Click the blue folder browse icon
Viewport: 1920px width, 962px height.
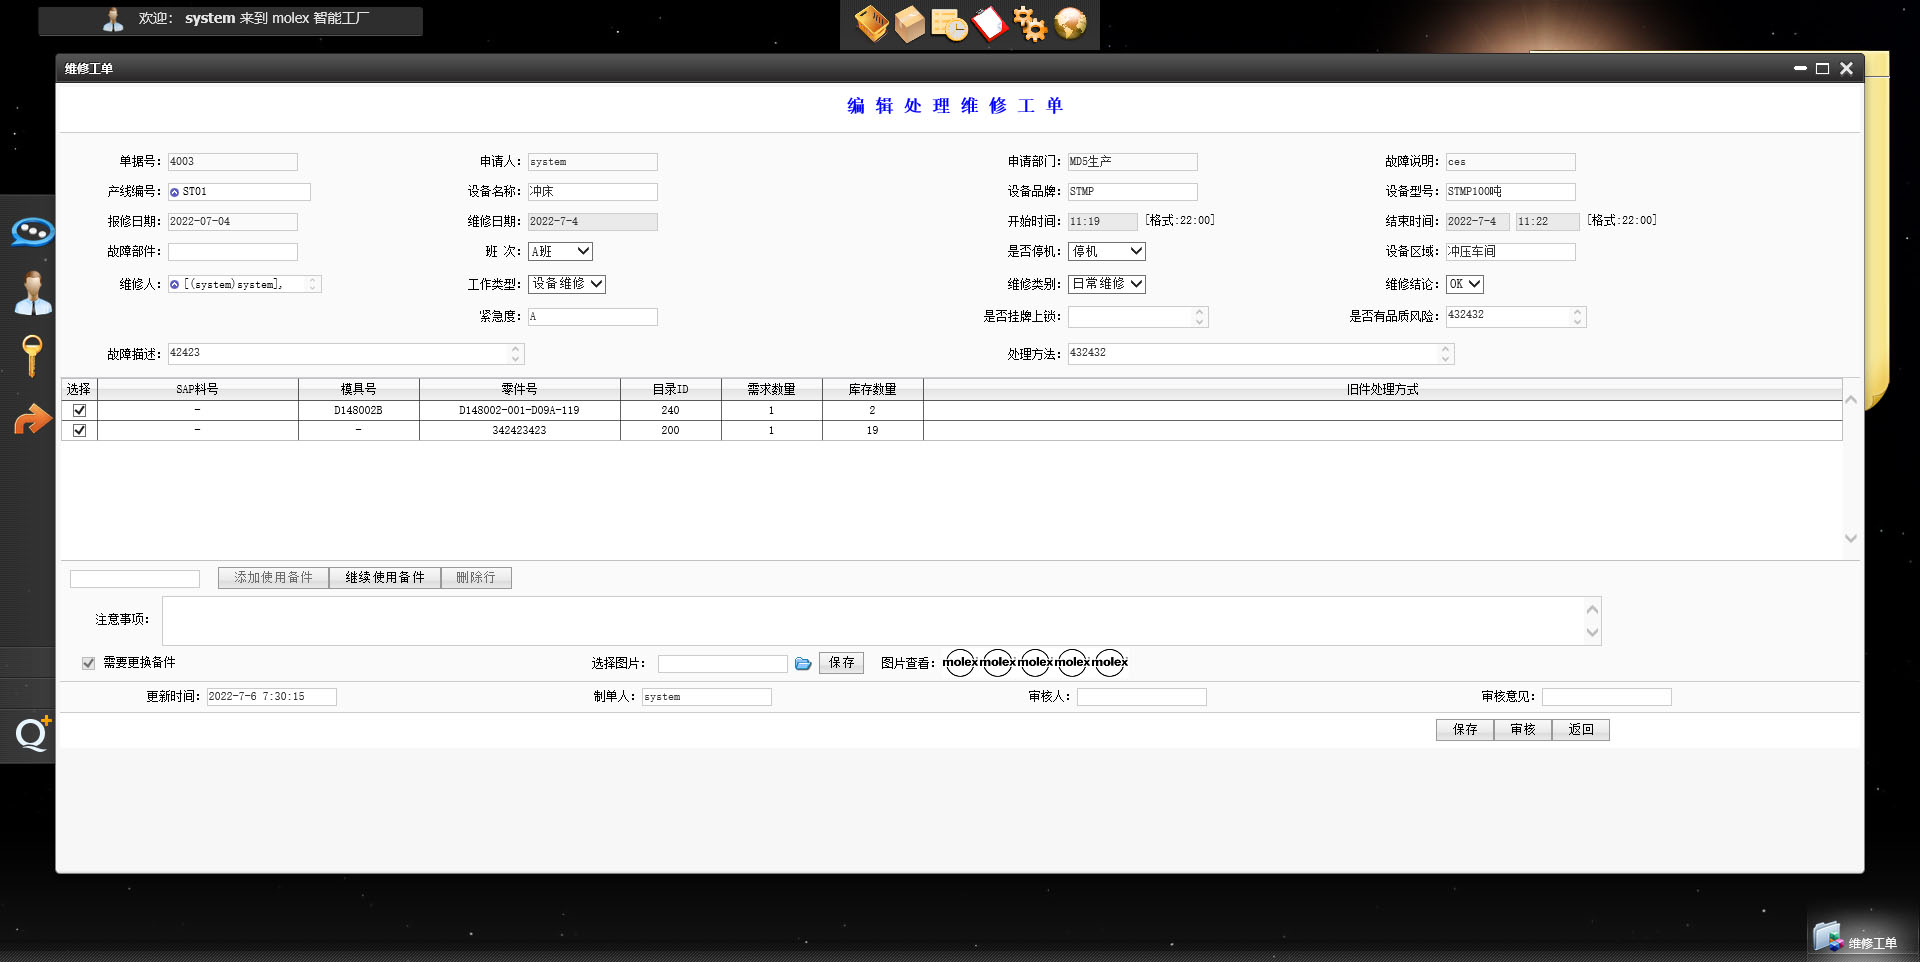803,664
